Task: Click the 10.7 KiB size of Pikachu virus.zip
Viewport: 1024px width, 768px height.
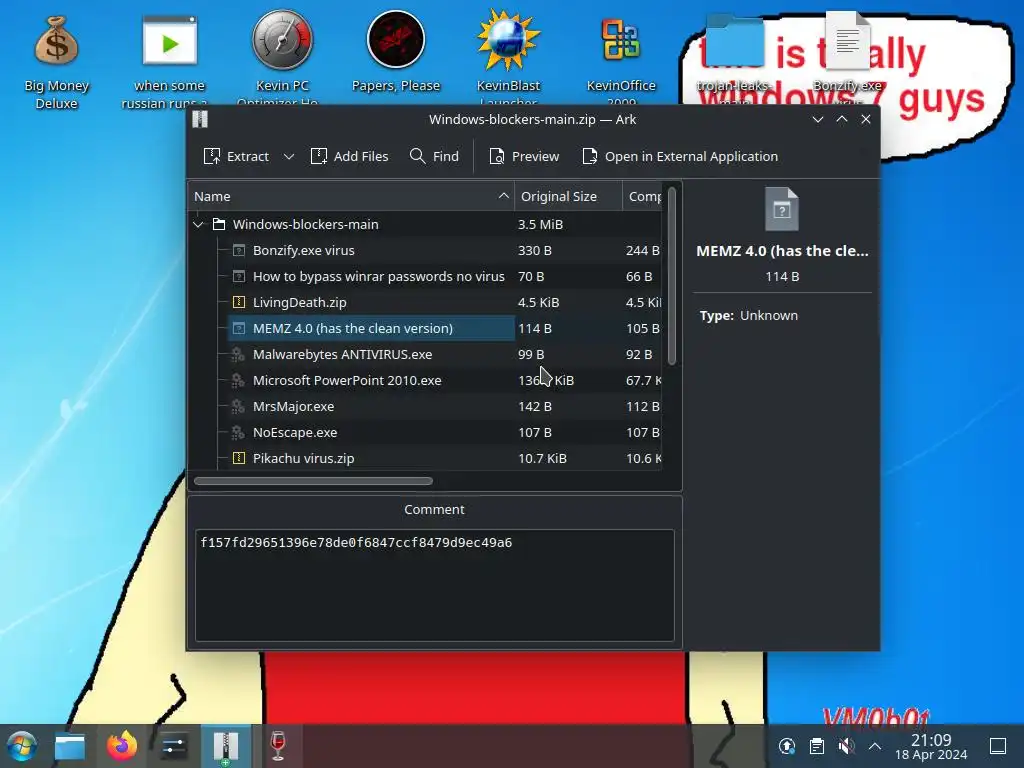Action: 542,458
